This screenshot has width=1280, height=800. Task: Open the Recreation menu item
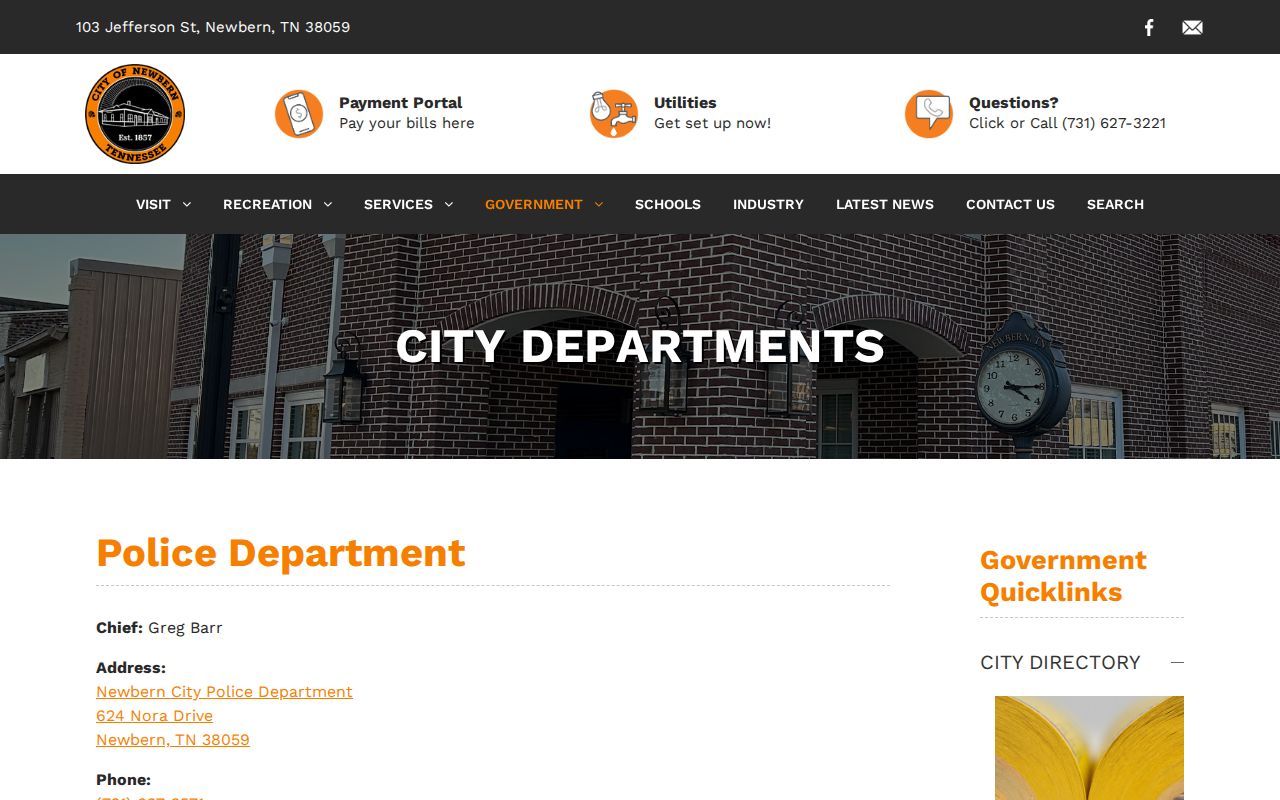coord(267,204)
